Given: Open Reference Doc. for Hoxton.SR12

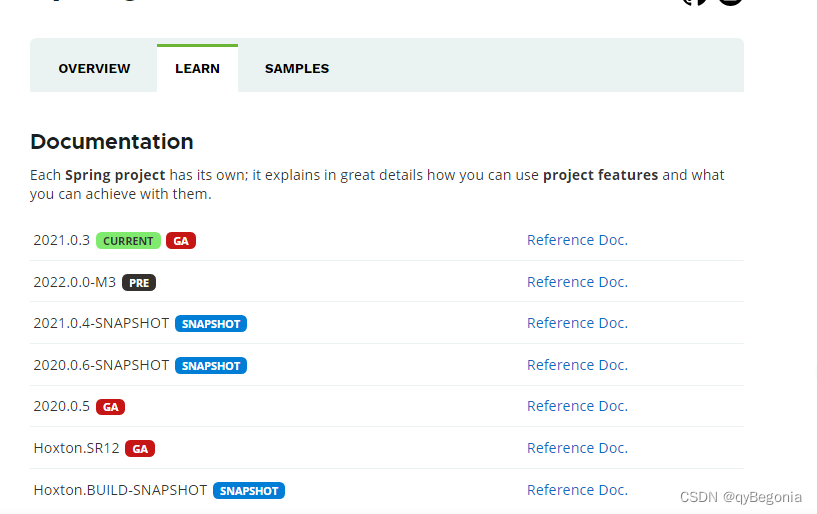Looking at the screenshot, I should [x=577, y=448].
